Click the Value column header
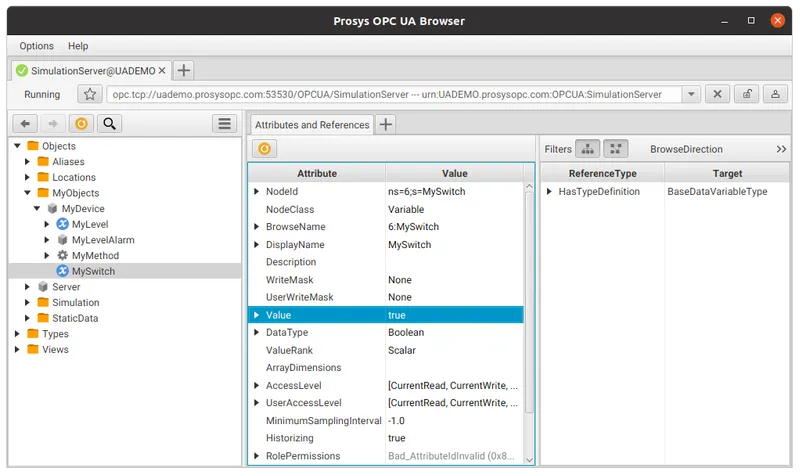Image resolution: width=800 pixels, height=475 pixels. point(455,173)
